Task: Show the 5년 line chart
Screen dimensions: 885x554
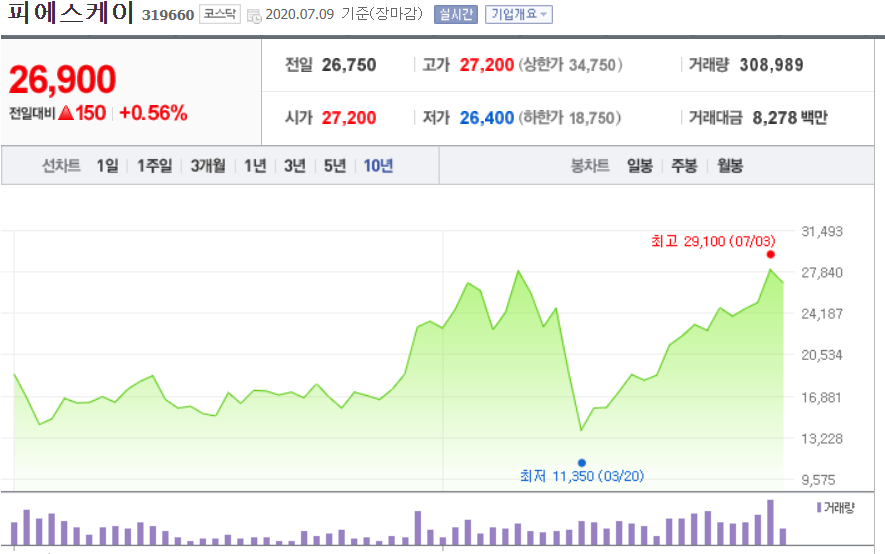Action: pos(335,166)
